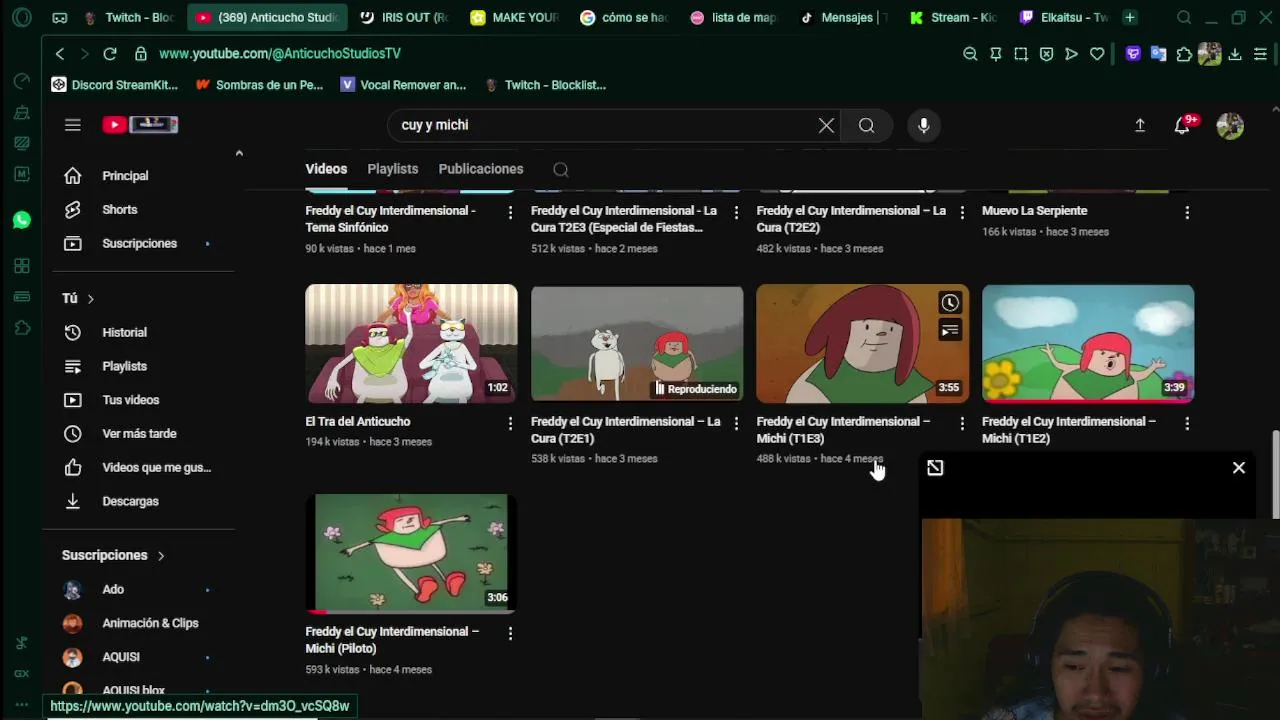Open the Google Translate extension icon

[1158, 54]
